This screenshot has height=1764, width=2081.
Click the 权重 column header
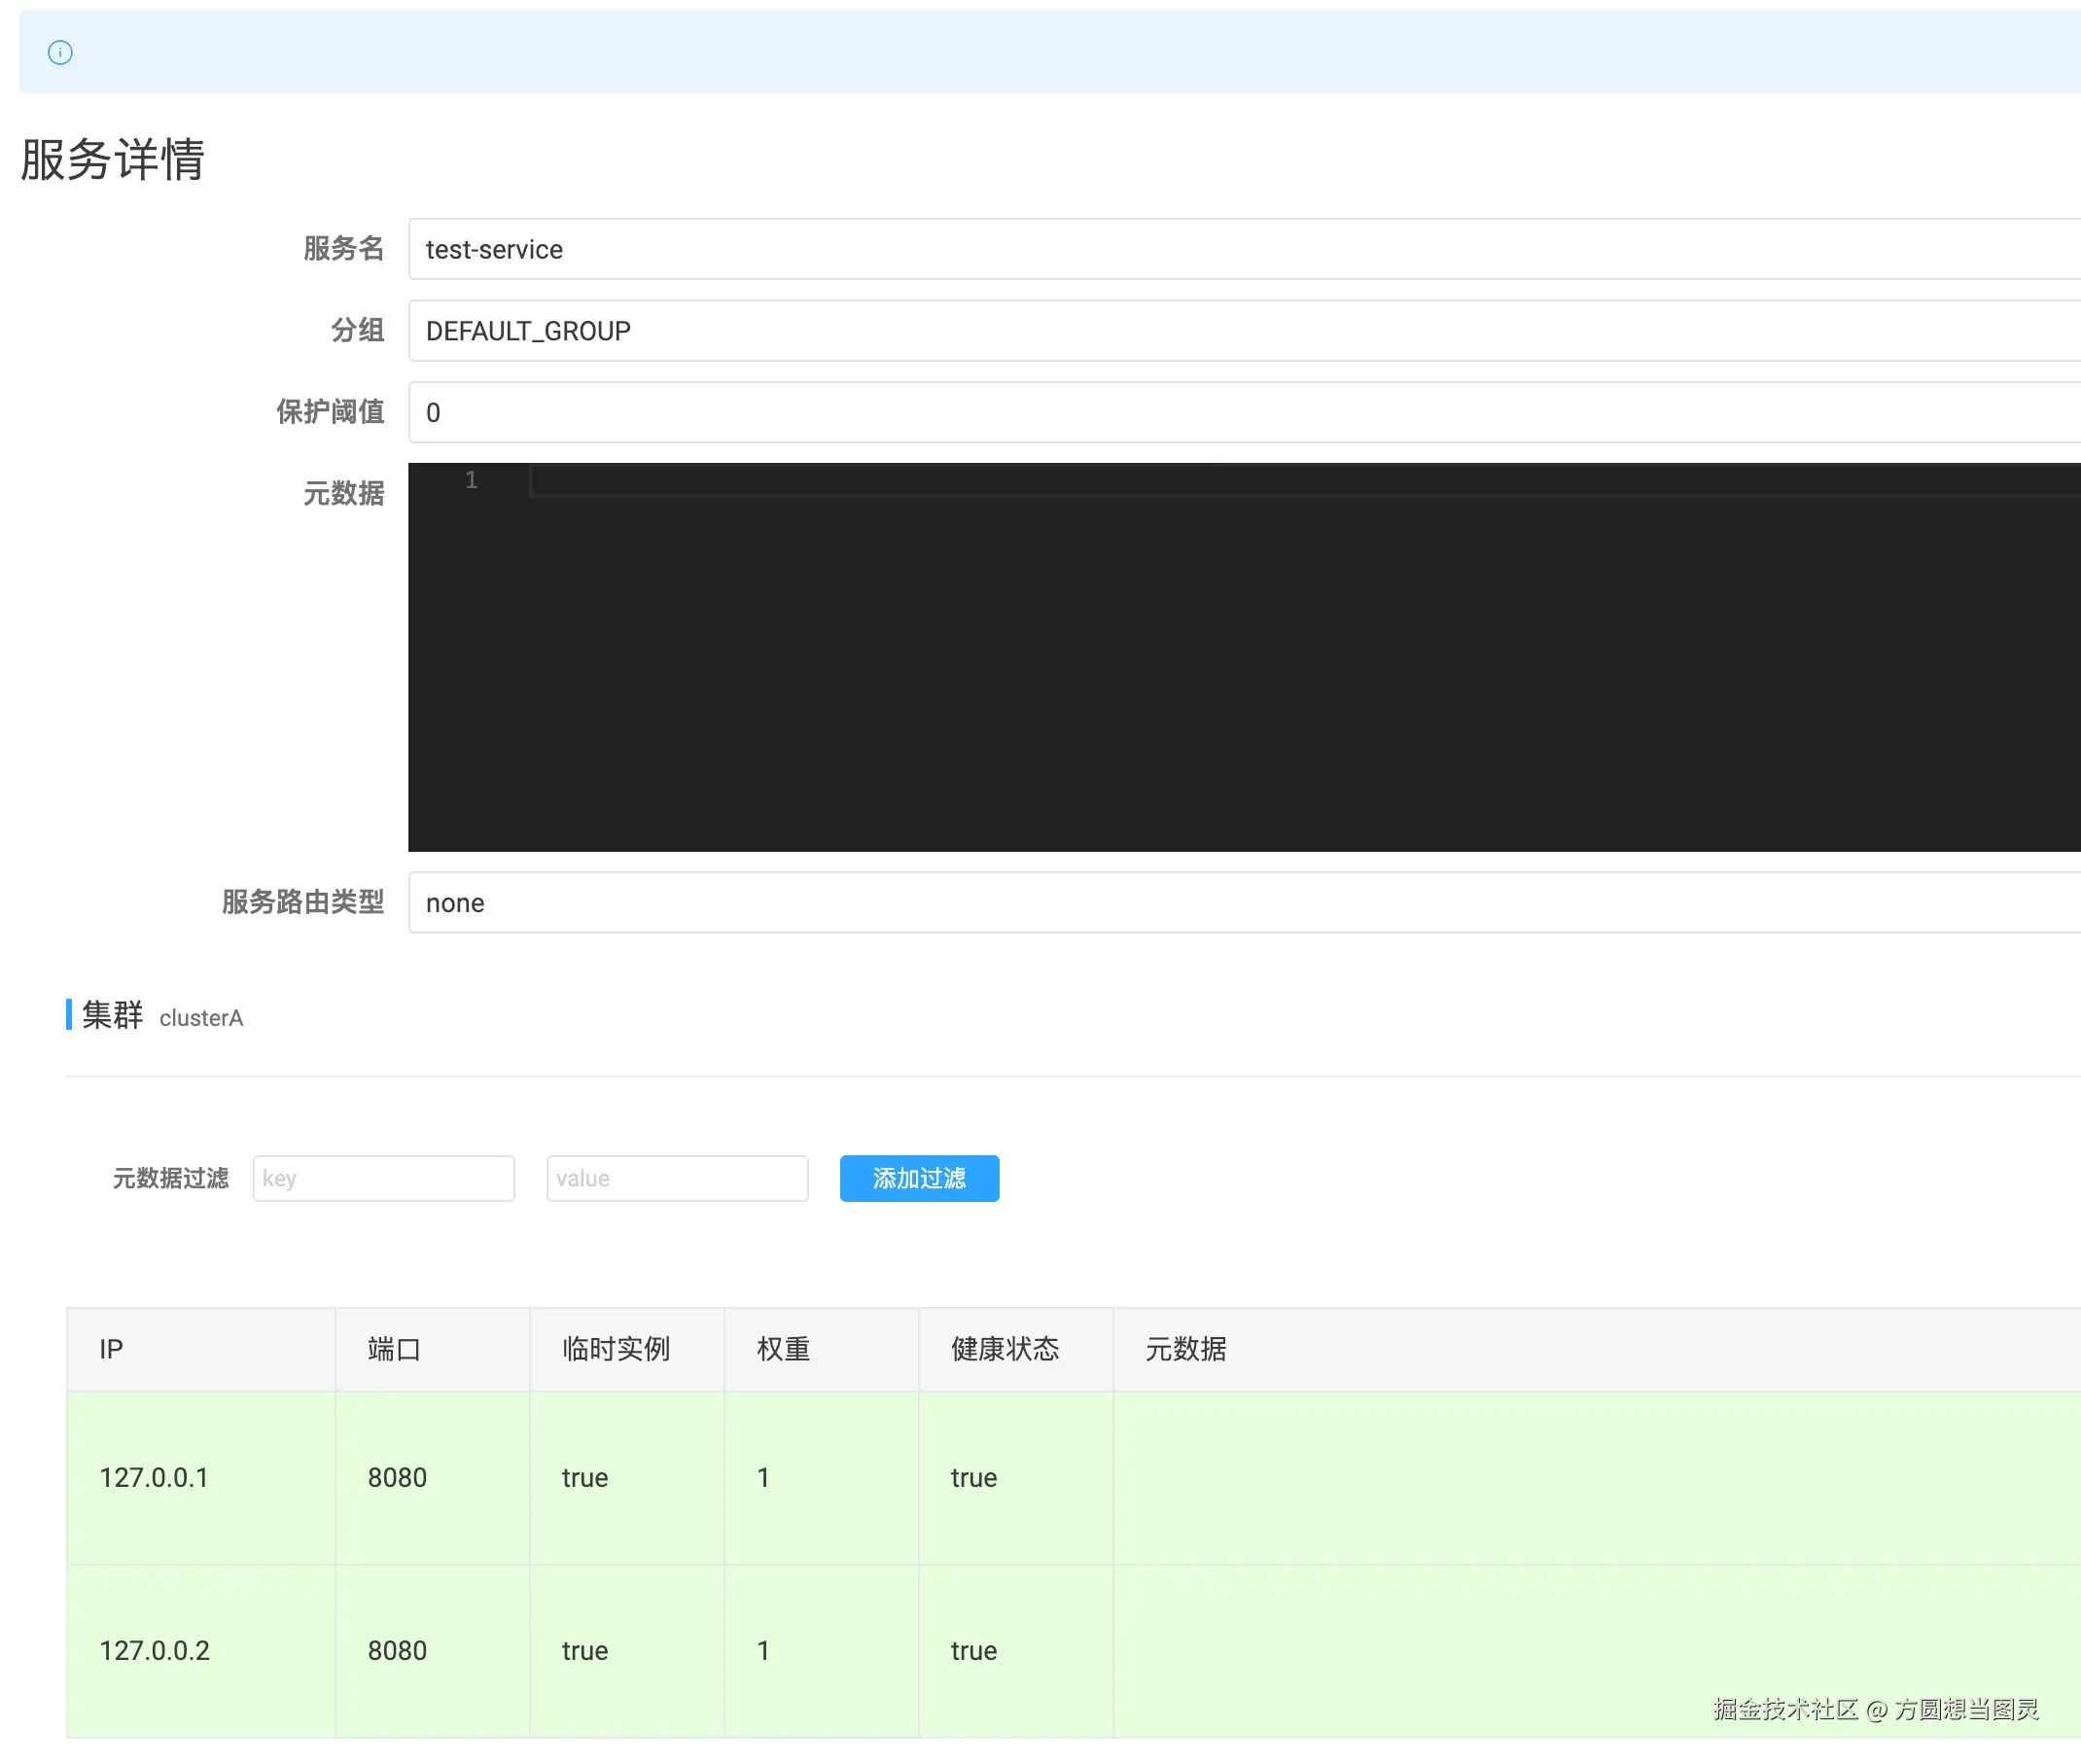pos(783,1349)
